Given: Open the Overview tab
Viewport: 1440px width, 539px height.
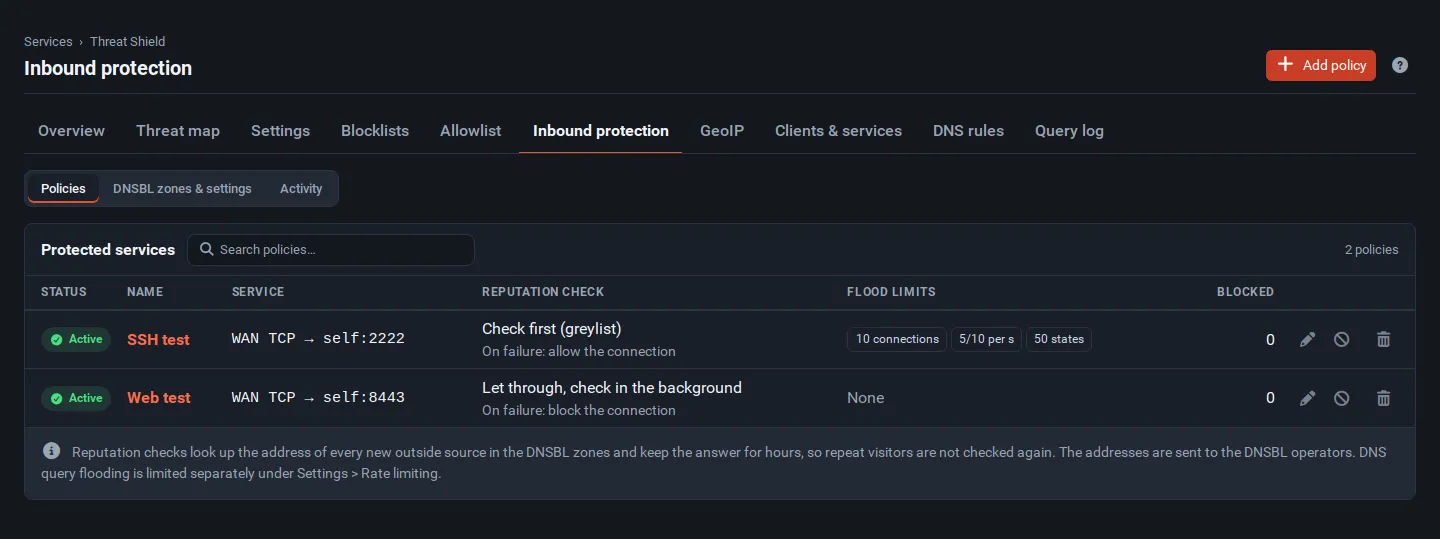Looking at the screenshot, I should click(x=71, y=131).
